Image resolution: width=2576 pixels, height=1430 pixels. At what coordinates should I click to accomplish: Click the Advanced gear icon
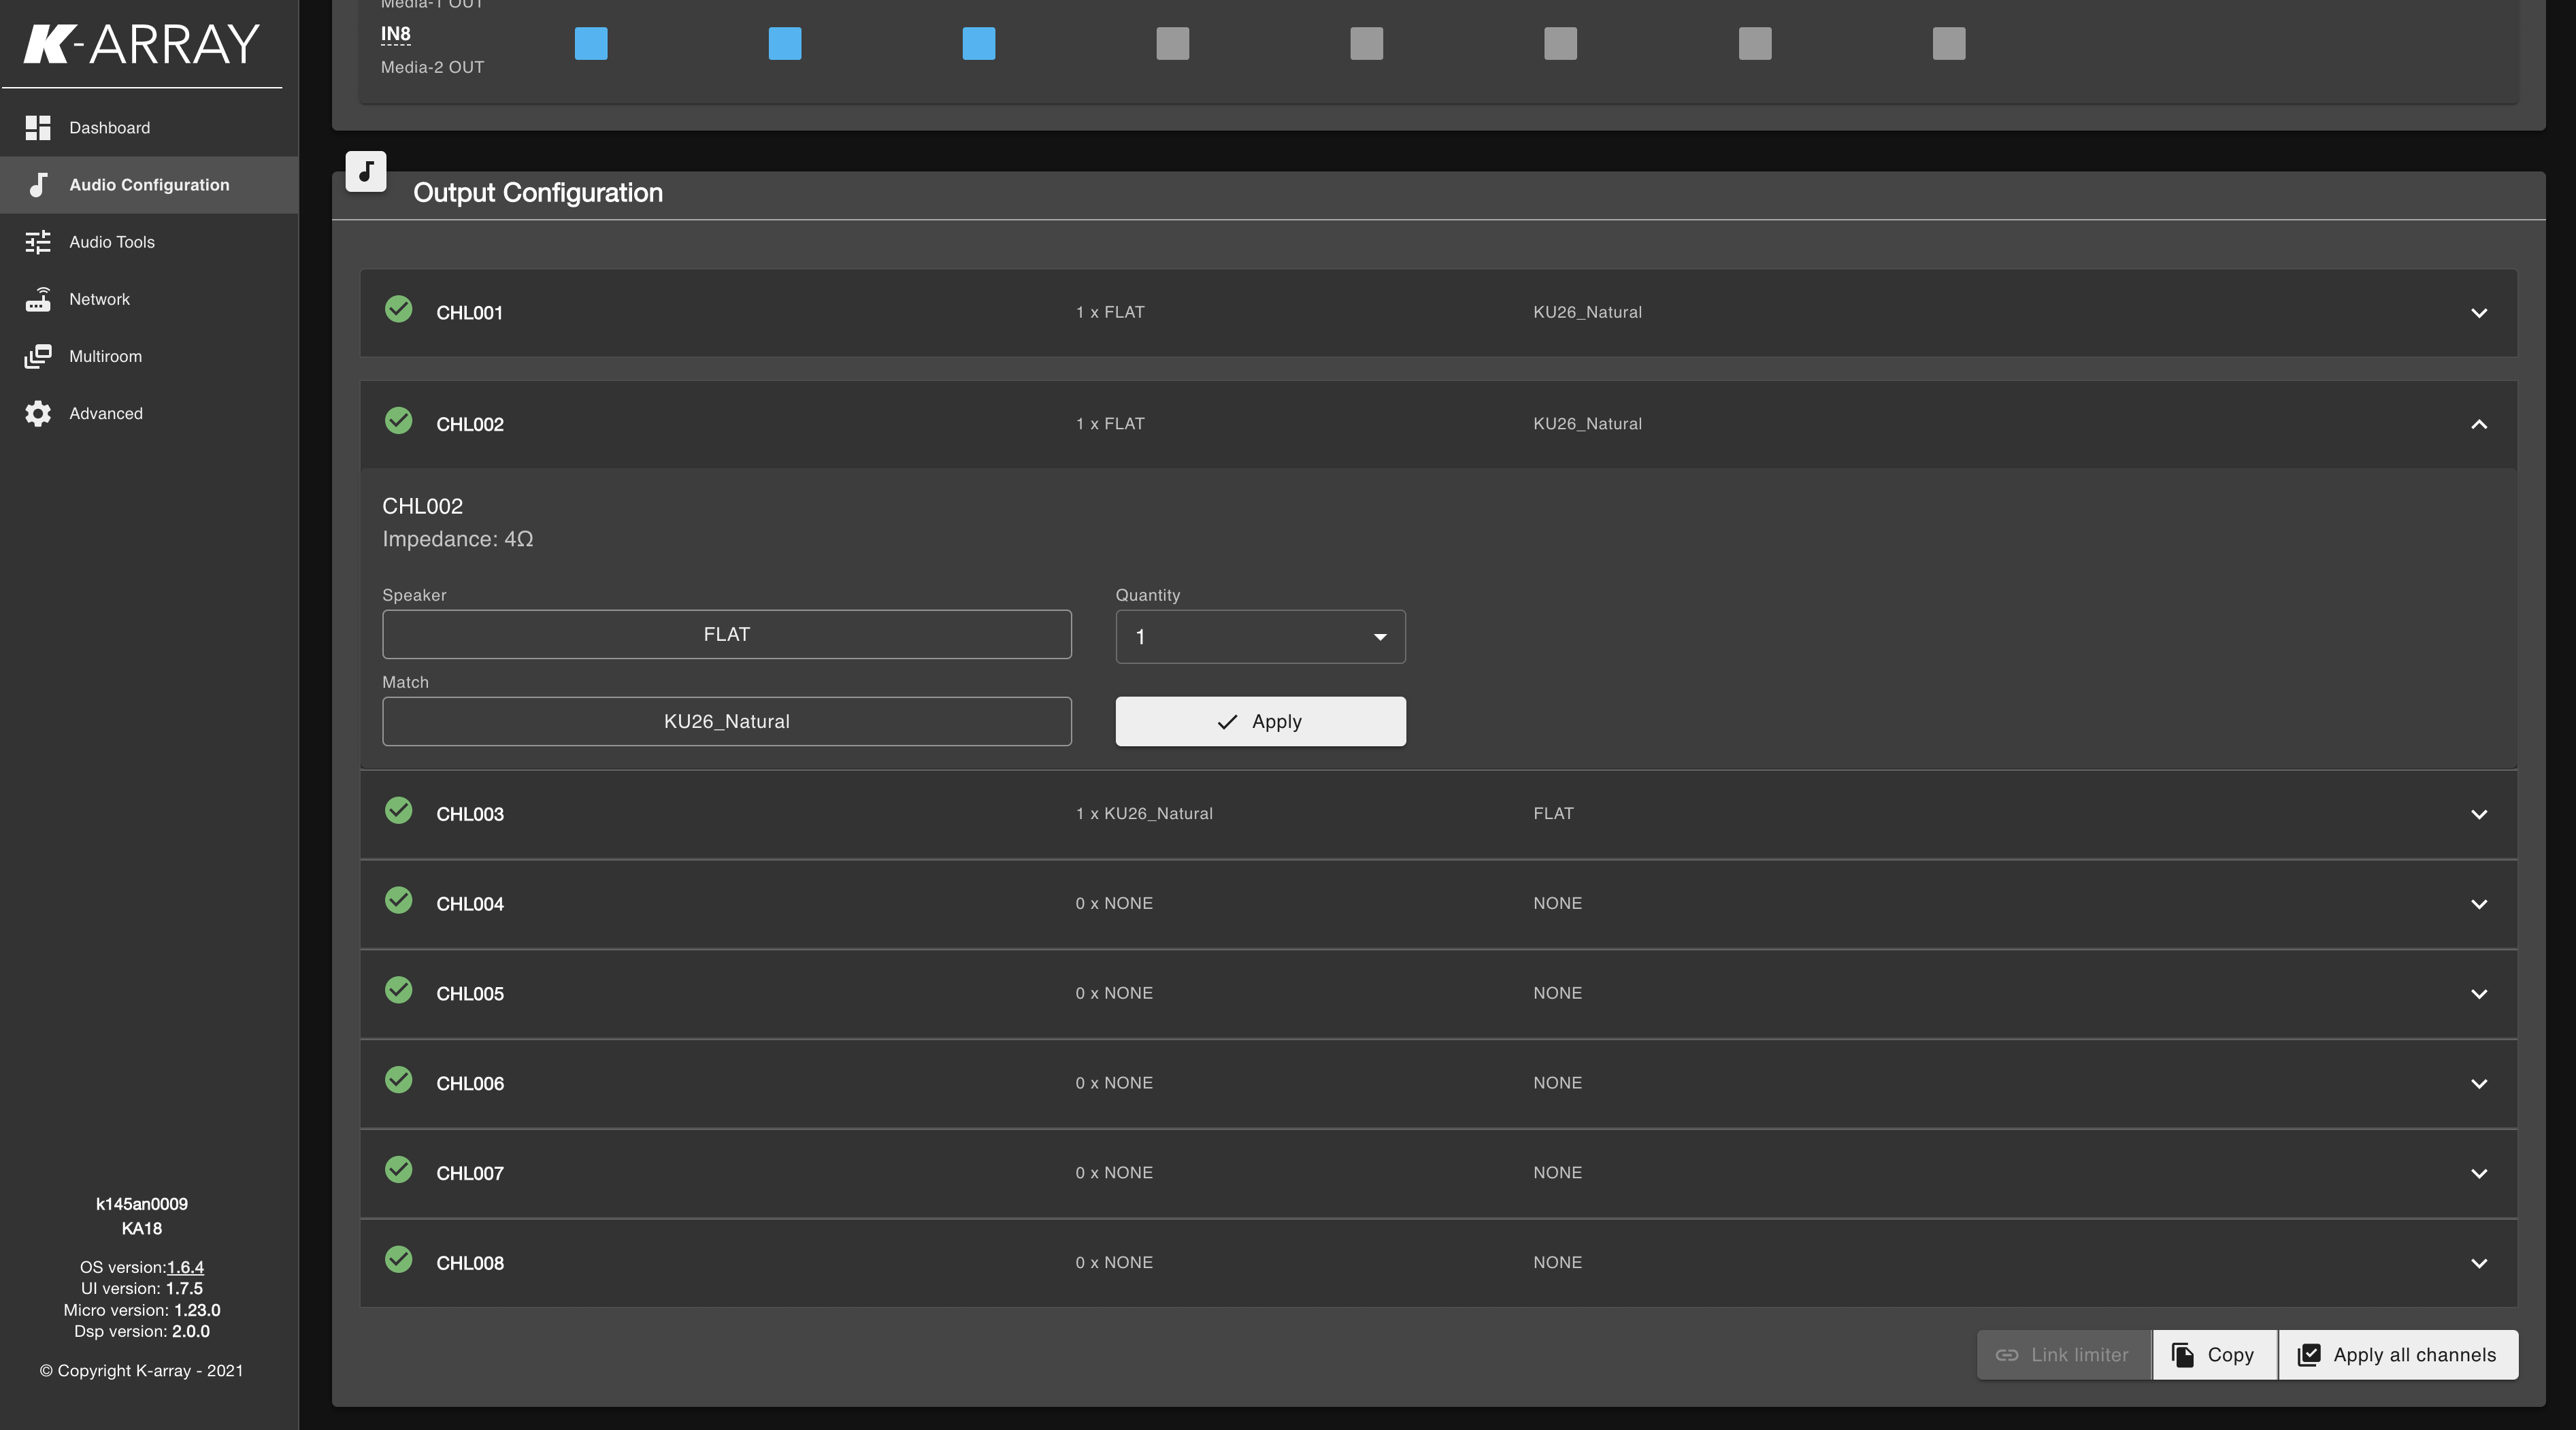tap(38, 413)
